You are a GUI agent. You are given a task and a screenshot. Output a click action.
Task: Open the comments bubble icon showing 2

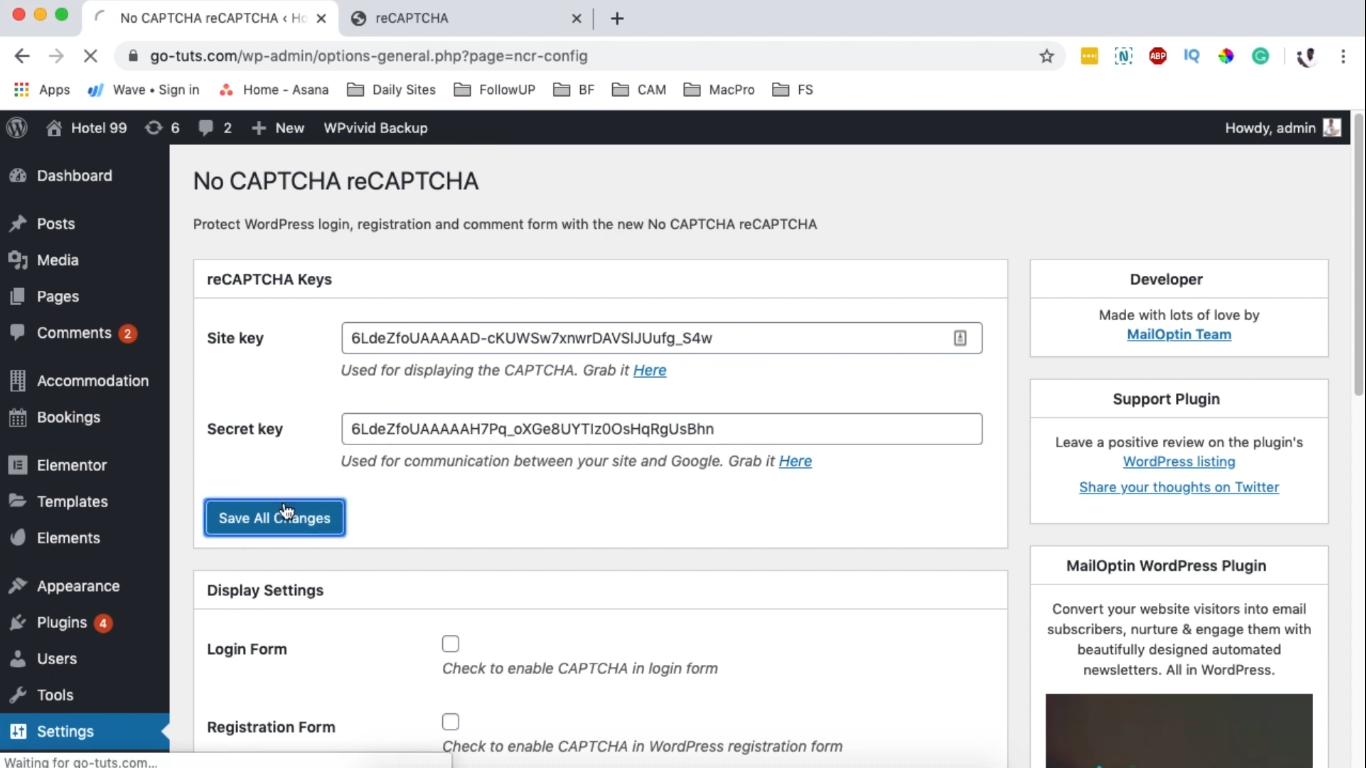[206, 128]
